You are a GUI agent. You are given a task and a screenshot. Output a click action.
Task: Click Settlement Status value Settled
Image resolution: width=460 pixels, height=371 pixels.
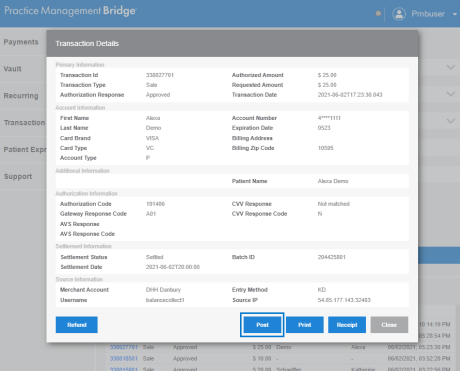point(155,257)
